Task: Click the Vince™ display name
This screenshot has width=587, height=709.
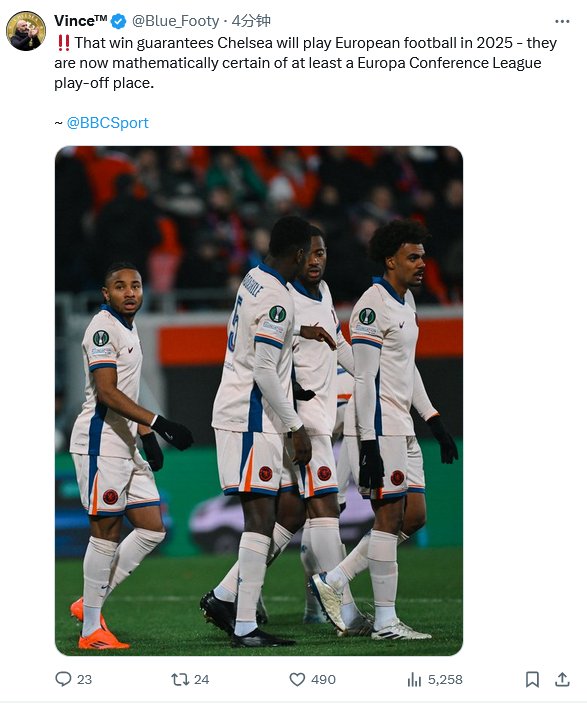Action: point(80,21)
